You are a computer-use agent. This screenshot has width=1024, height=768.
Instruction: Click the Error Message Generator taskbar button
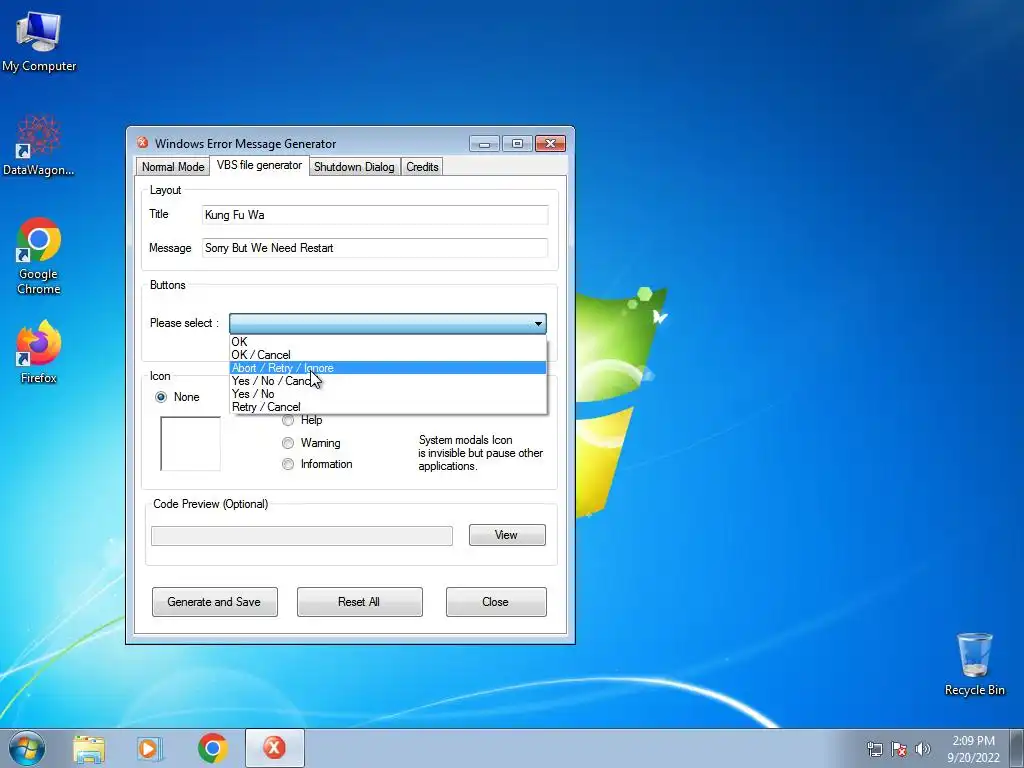tap(274, 748)
